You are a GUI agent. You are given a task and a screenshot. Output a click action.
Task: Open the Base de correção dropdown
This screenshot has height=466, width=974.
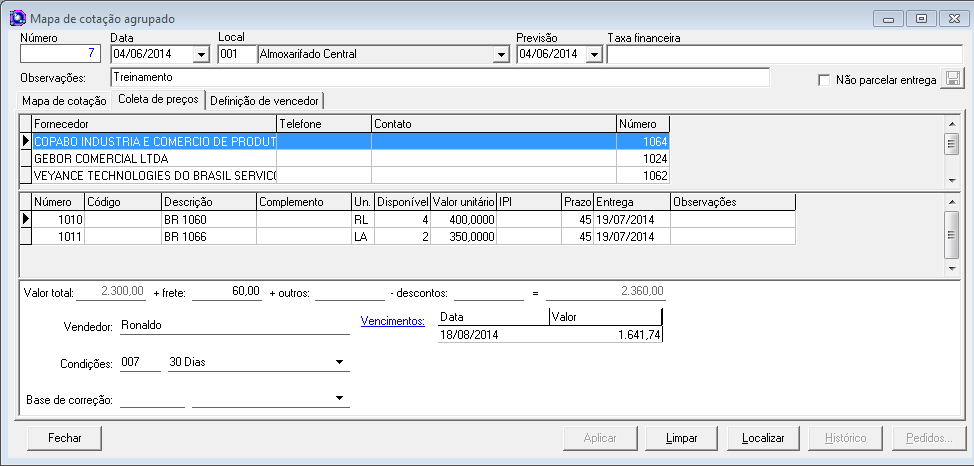point(340,399)
